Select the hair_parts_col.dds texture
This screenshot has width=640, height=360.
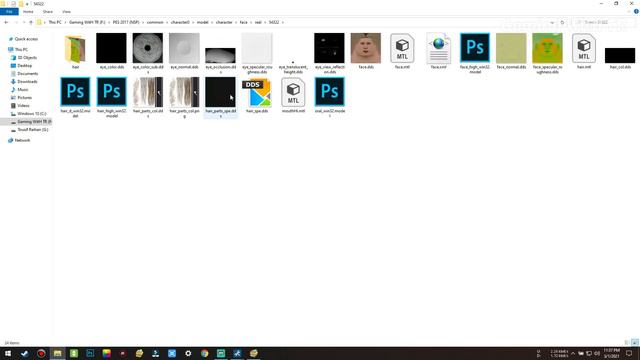point(148,97)
